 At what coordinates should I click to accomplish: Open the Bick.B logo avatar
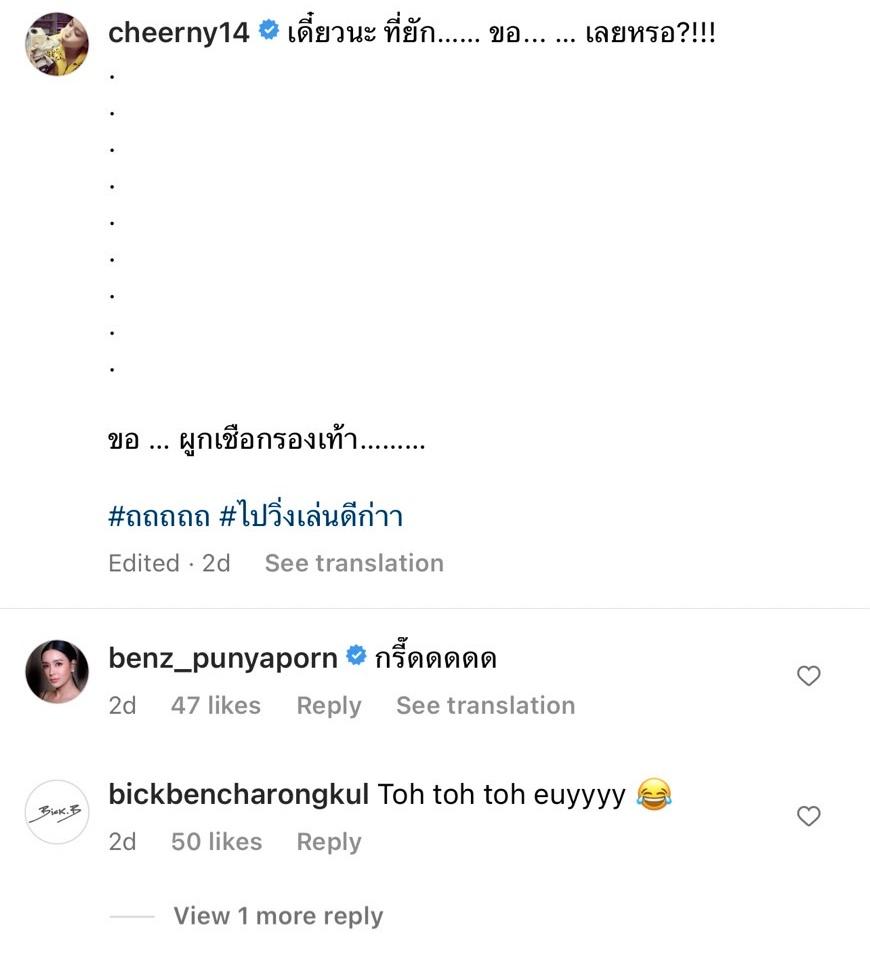point(57,812)
